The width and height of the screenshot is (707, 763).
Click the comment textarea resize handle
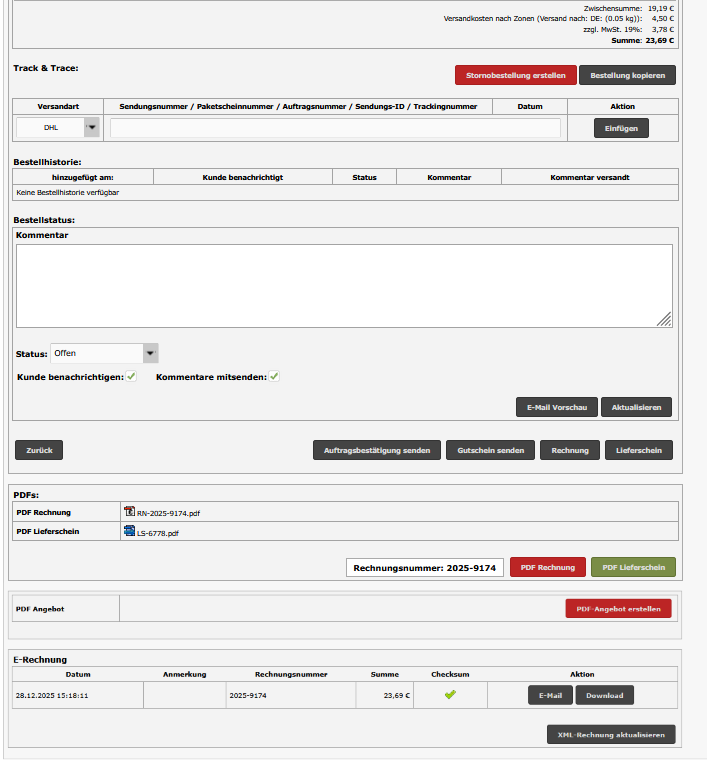pos(664,319)
